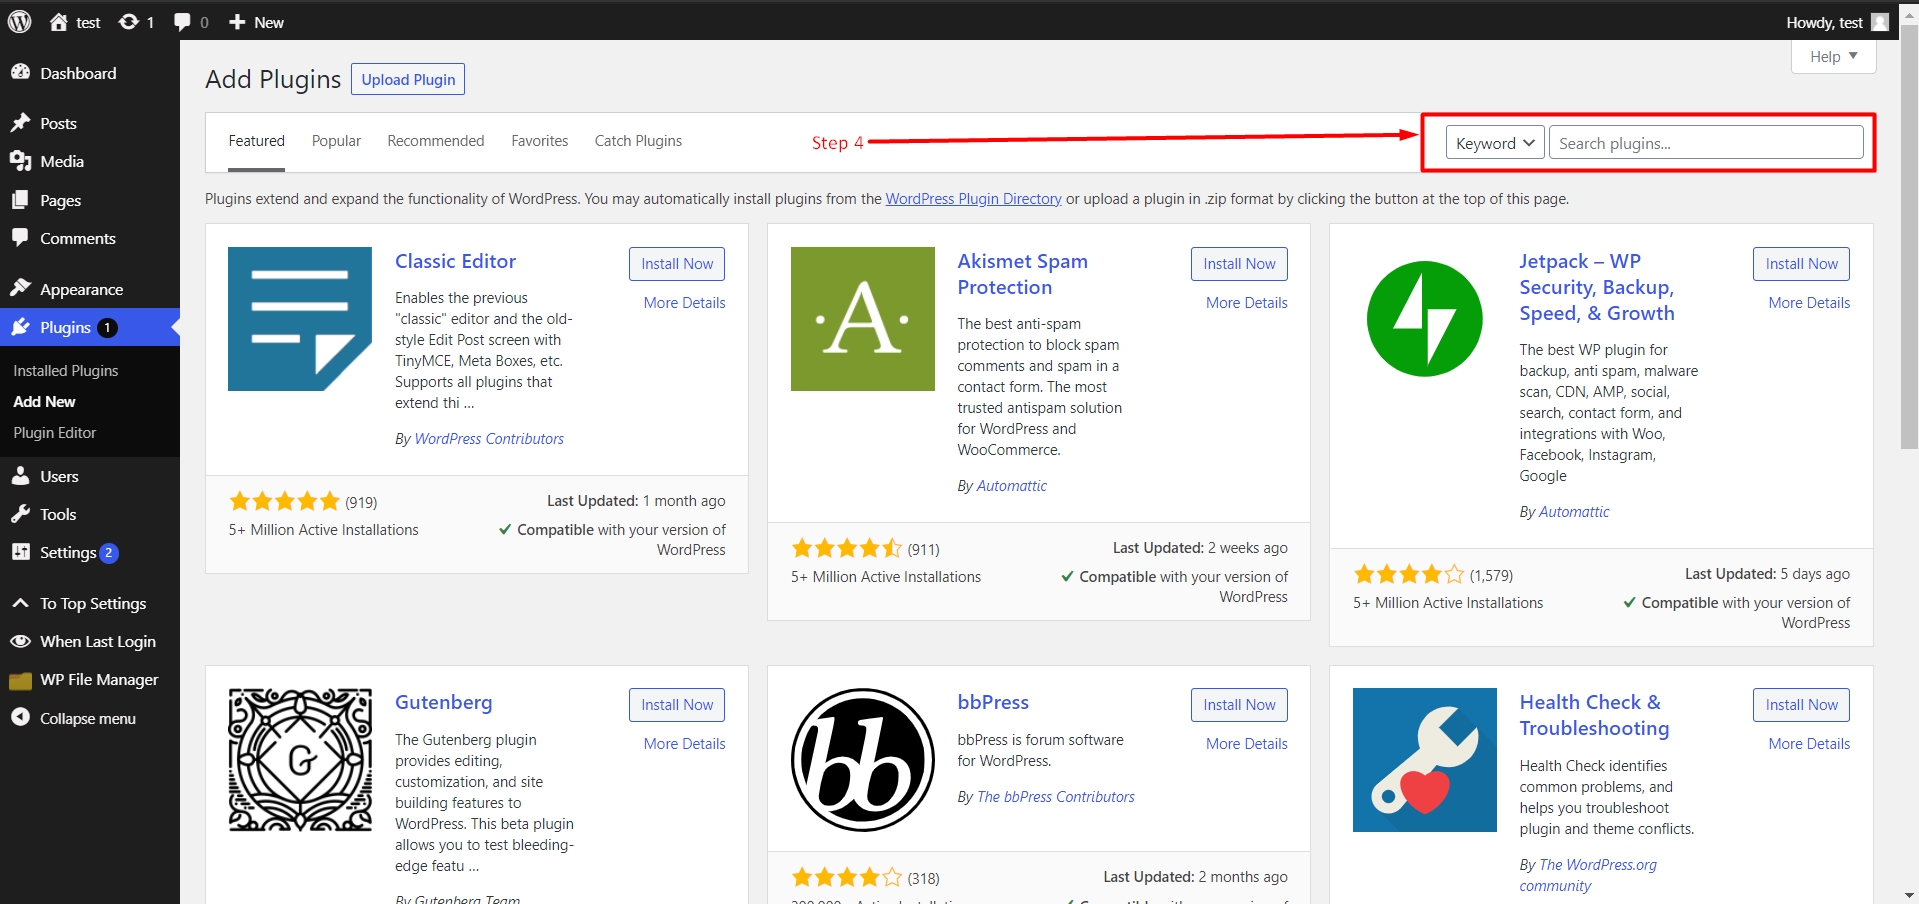The image size is (1919, 904).
Task: Install the Jetpack plugin
Action: 1801,264
